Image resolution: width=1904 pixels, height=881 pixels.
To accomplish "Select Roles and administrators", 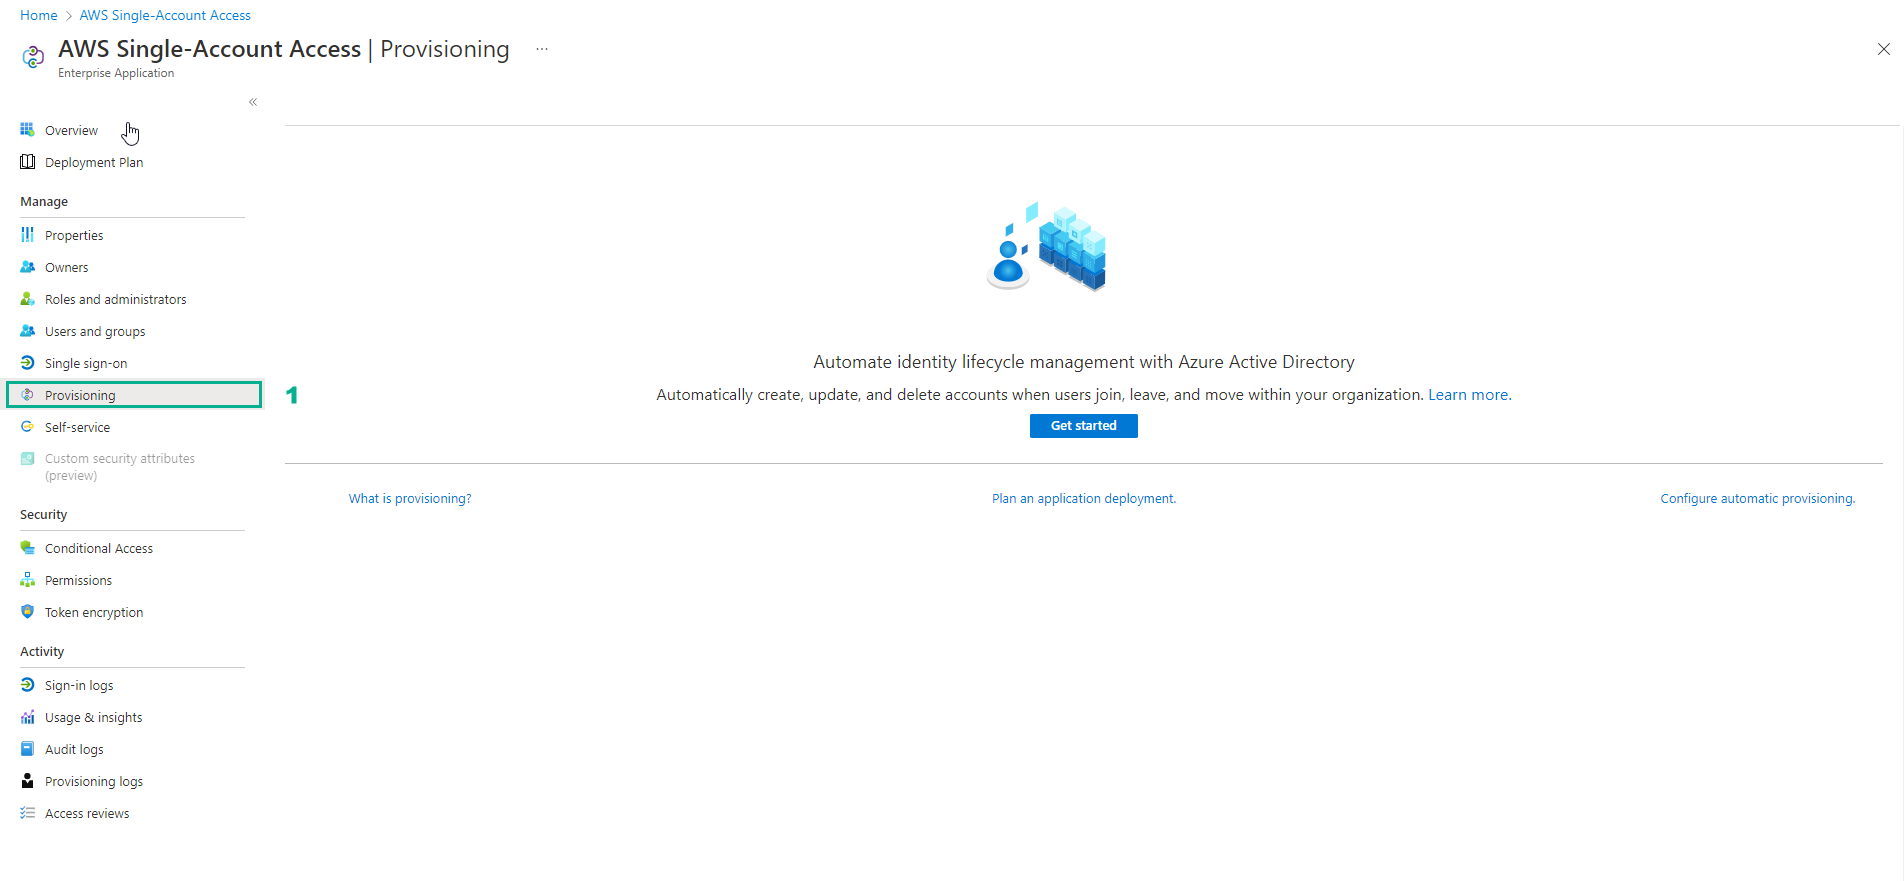I will [x=115, y=300].
